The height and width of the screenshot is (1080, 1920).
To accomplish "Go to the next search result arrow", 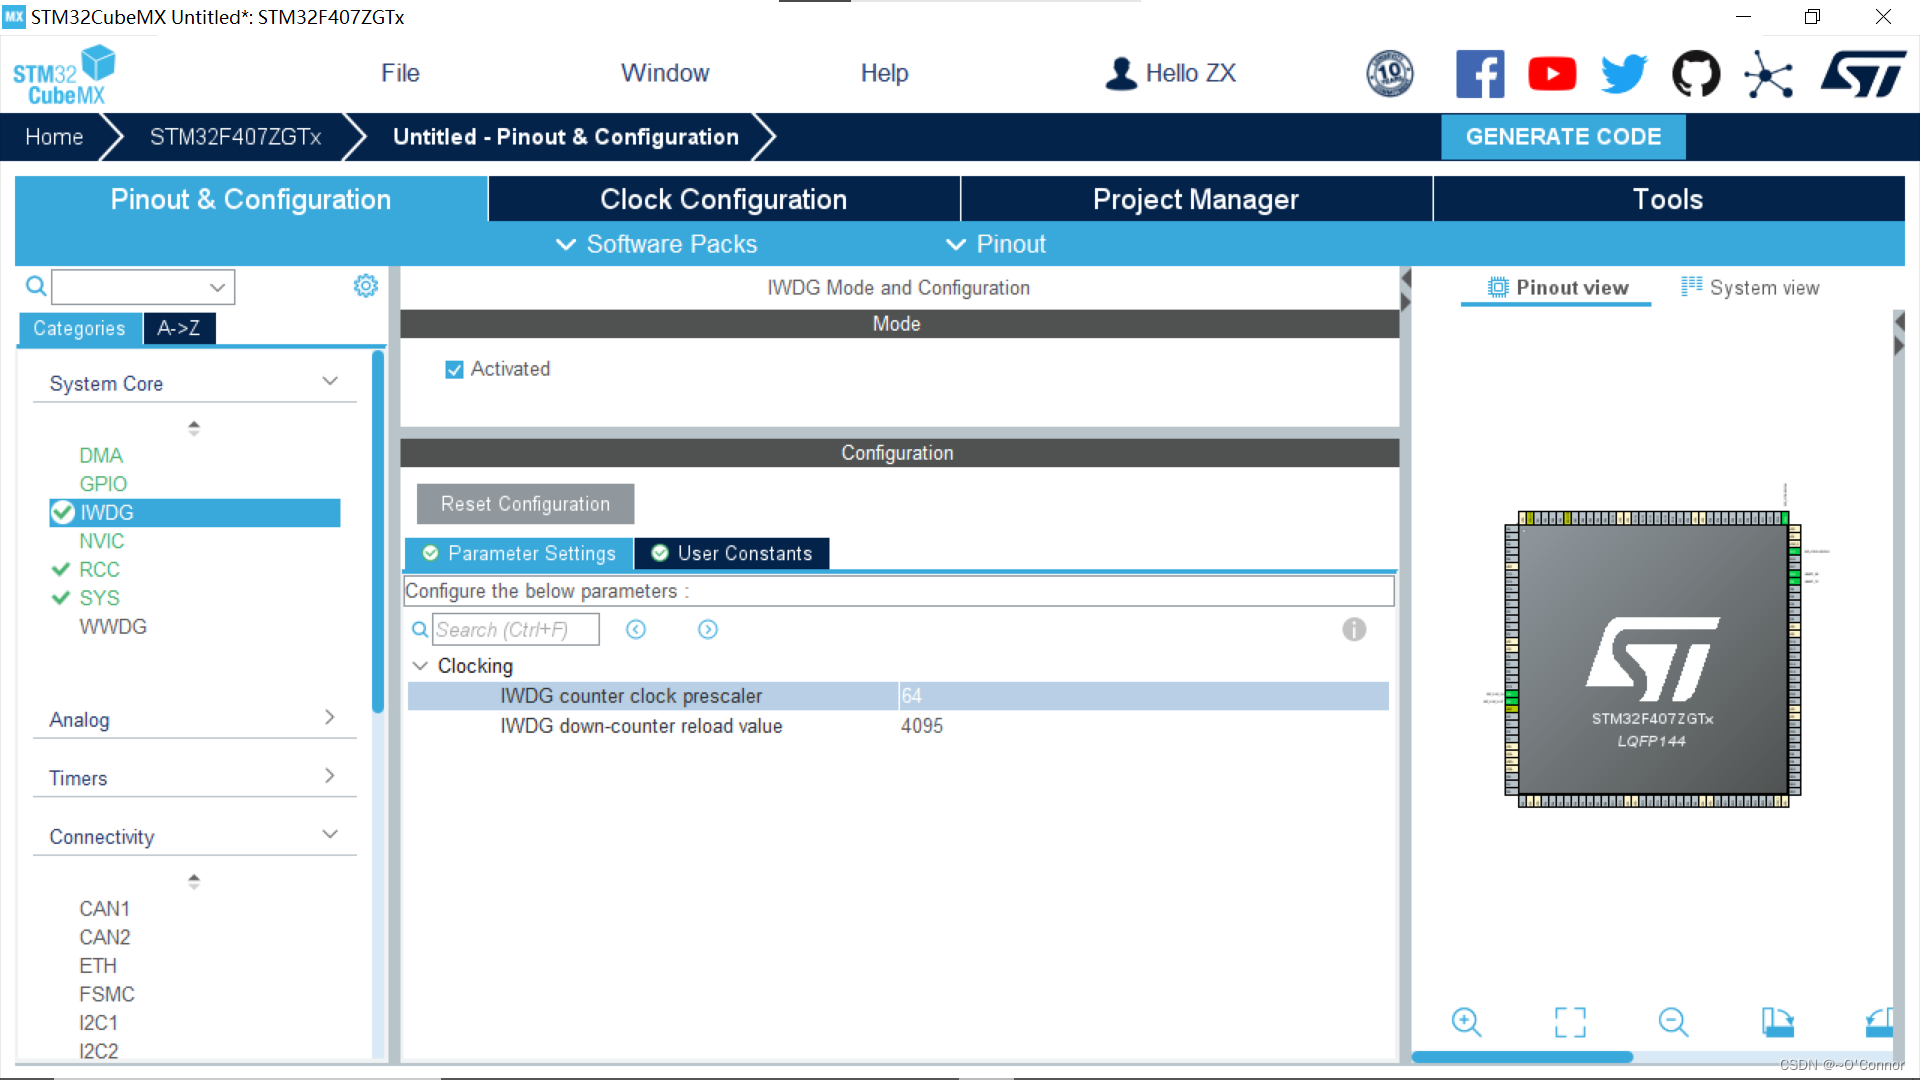I will 708,629.
